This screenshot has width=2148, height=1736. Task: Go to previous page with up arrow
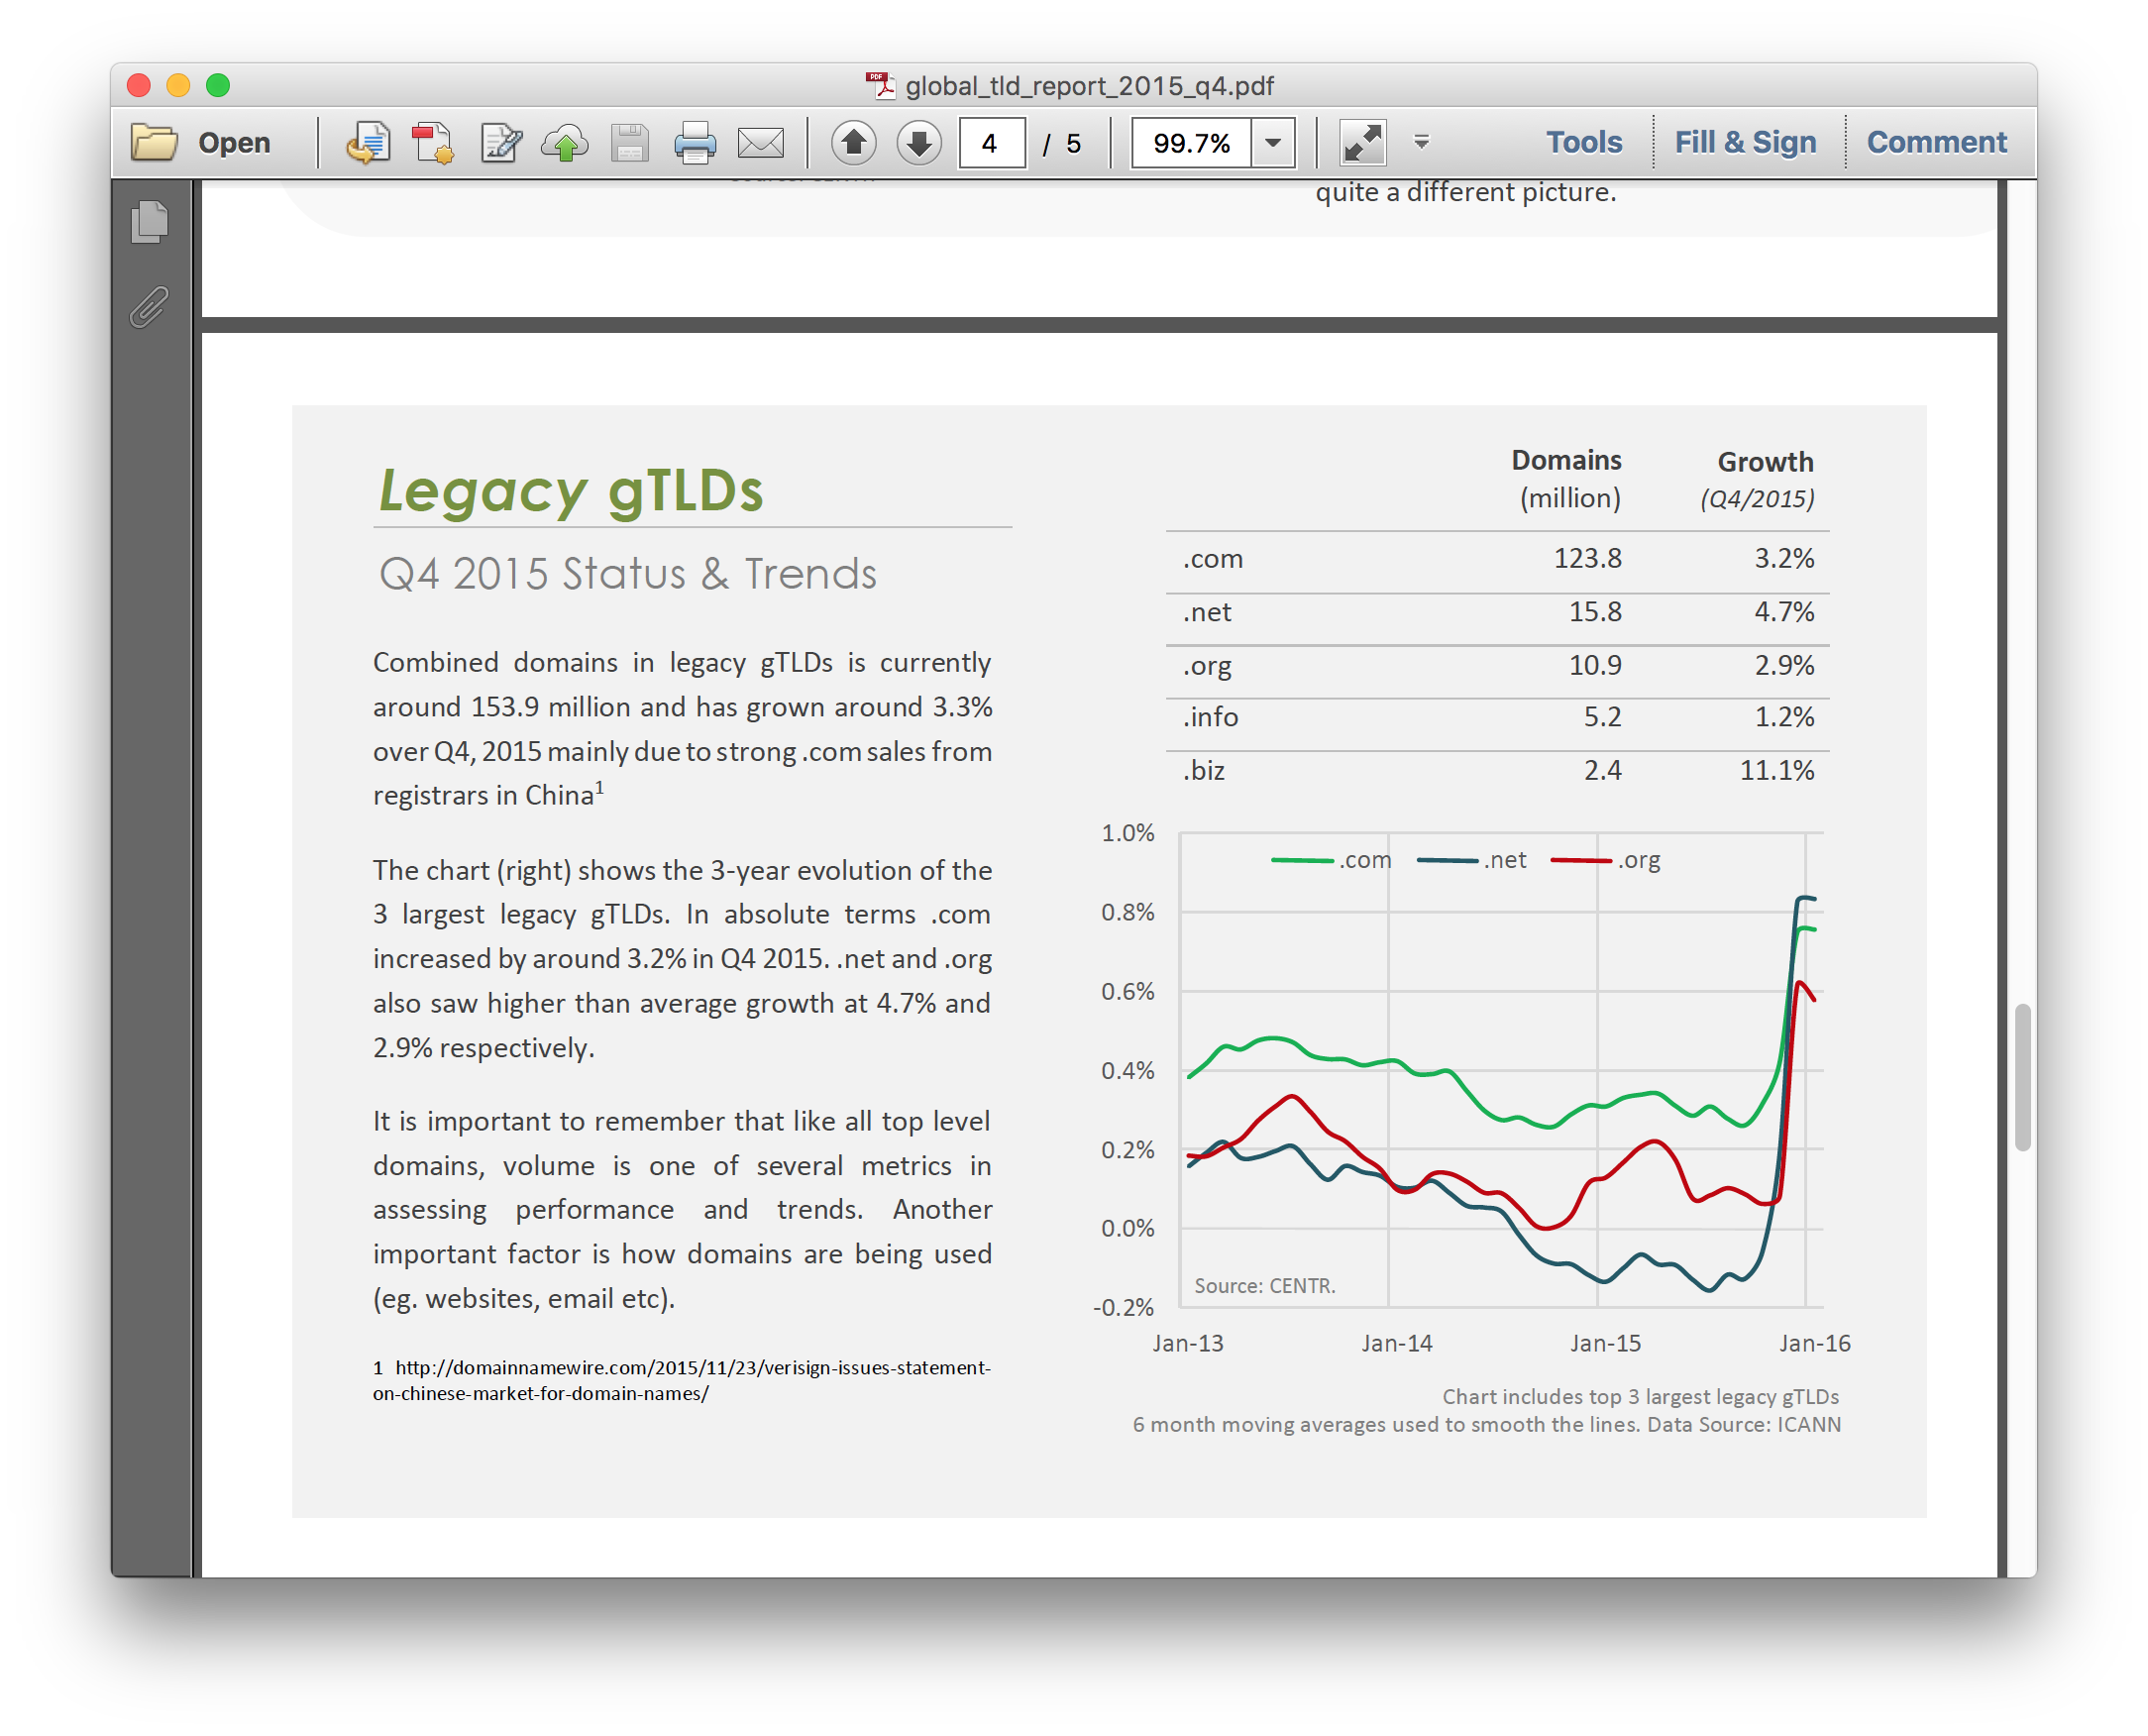point(853,143)
